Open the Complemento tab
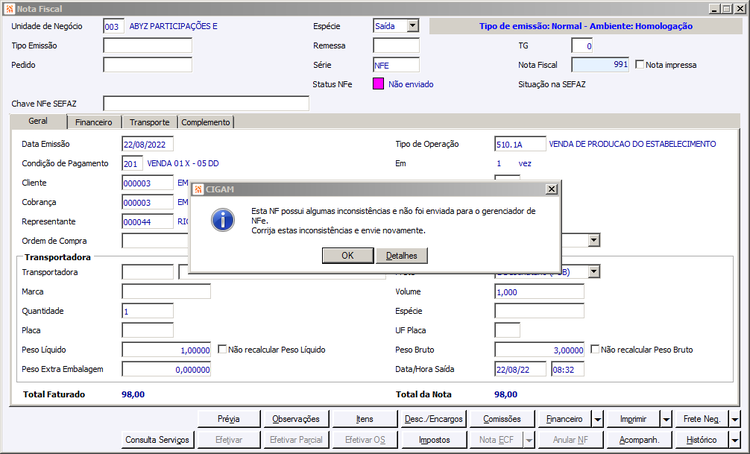Viewport: 750px width, 454px height. 206,122
